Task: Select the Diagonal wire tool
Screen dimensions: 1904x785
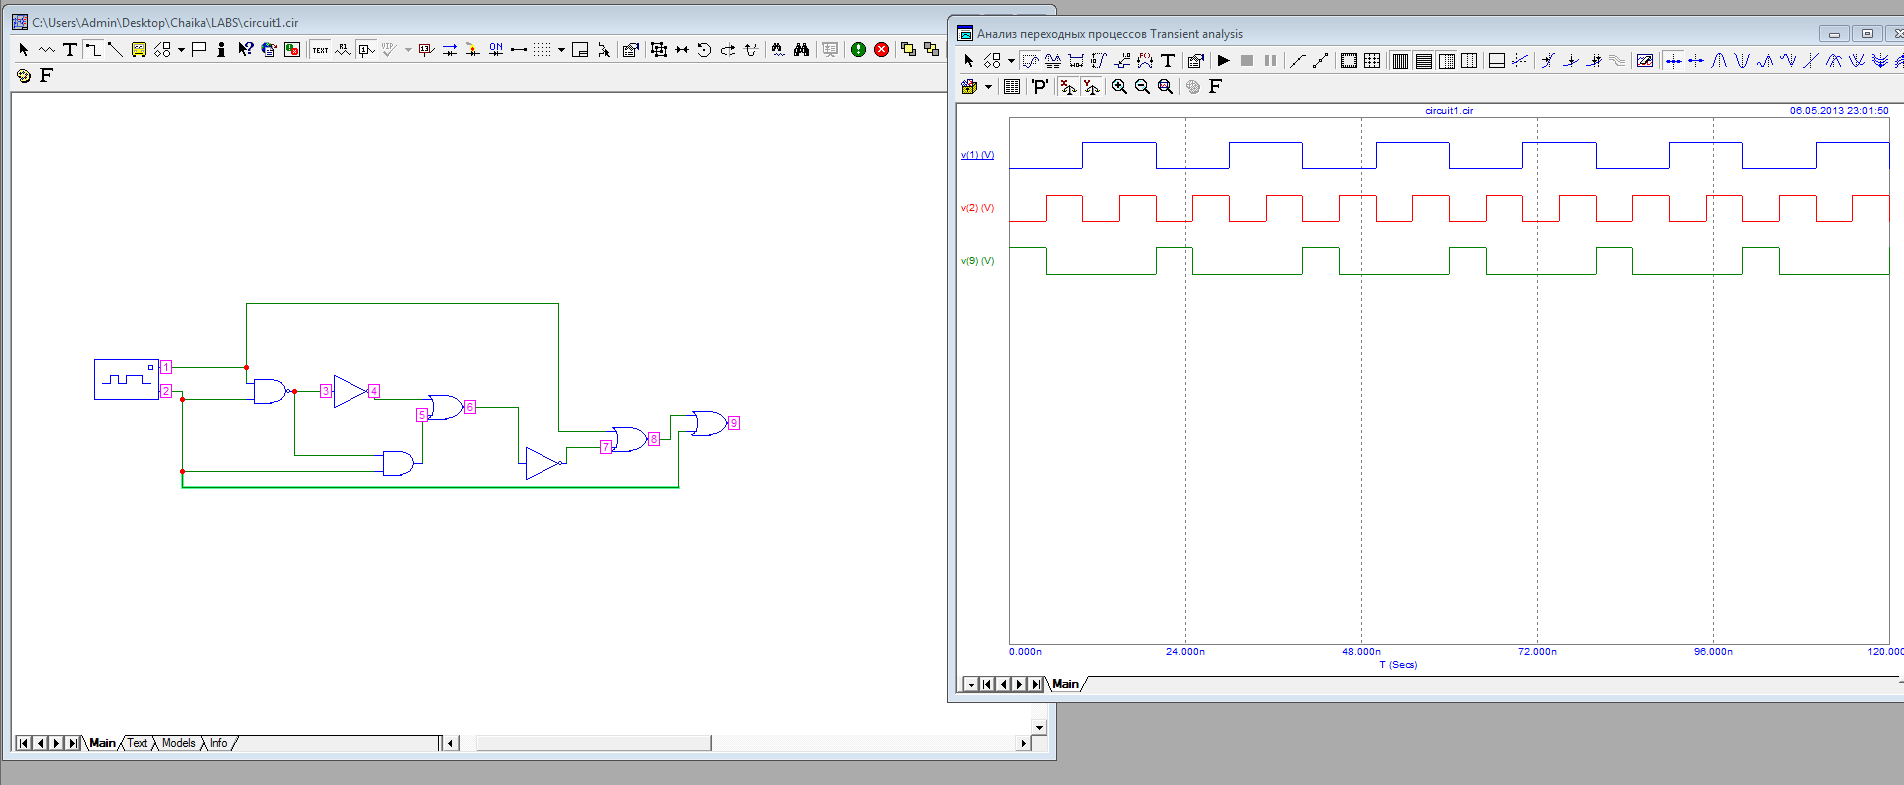Action: click(x=116, y=49)
